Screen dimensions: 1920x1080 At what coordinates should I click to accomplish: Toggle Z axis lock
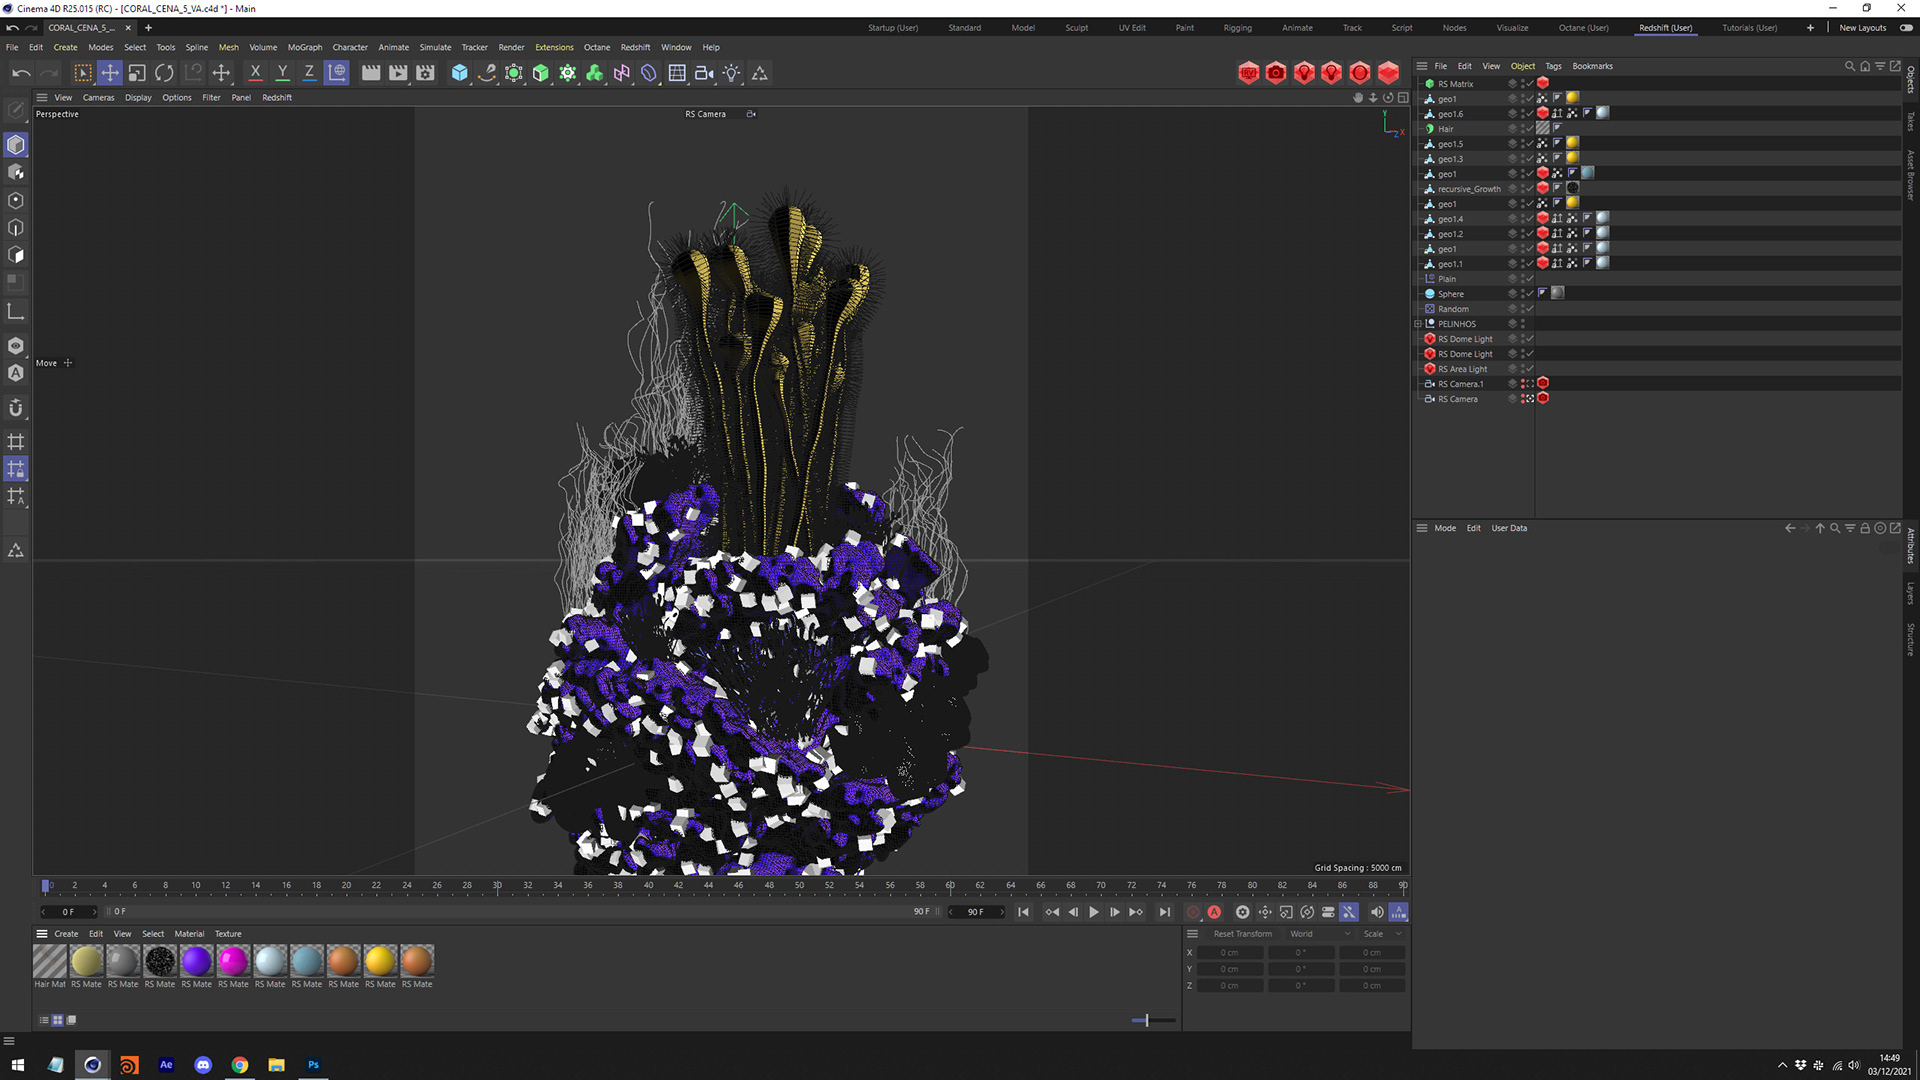tap(309, 73)
